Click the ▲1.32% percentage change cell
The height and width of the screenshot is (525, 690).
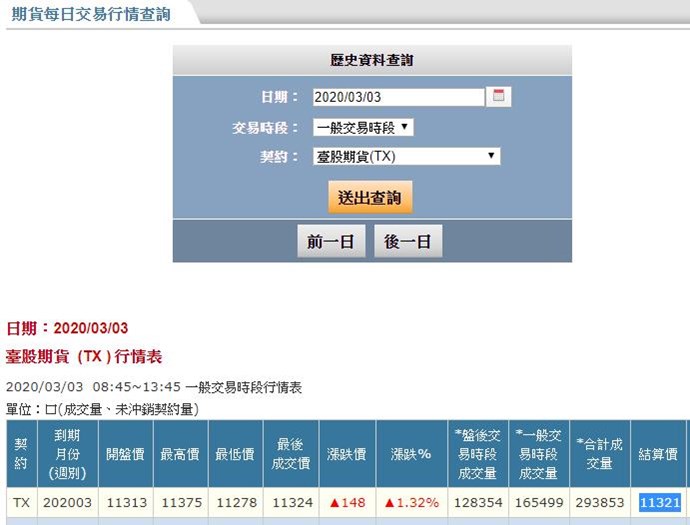[x=411, y=502]
